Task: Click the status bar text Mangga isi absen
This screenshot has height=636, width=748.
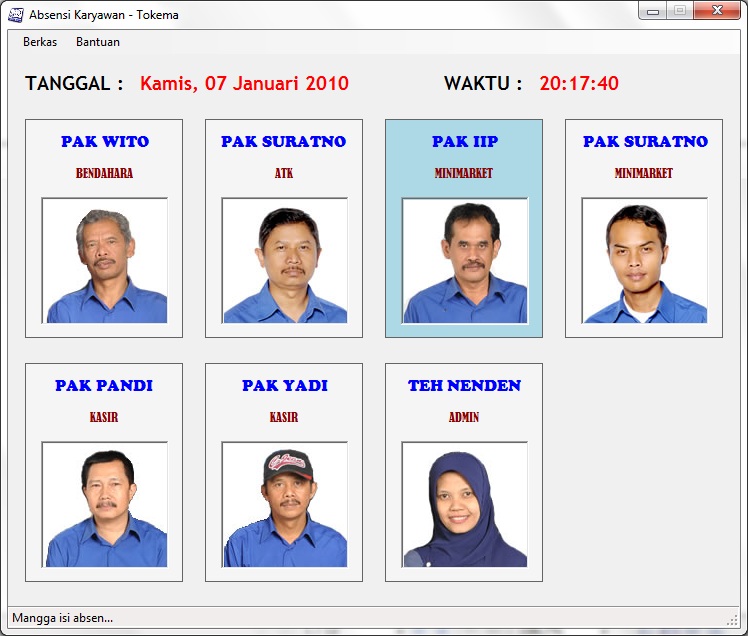Action: [x=62, y=618]
